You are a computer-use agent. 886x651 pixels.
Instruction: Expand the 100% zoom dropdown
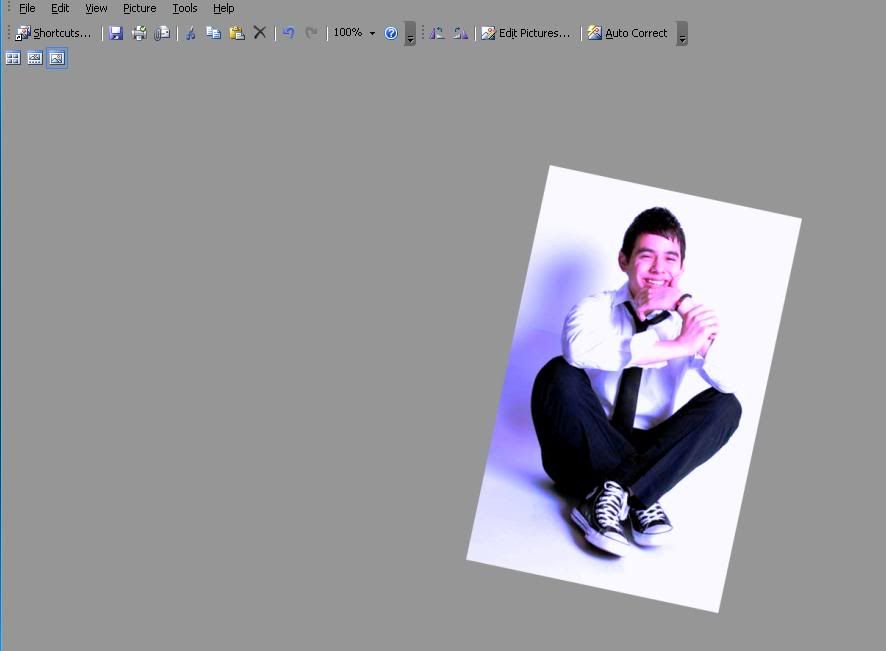372,33
